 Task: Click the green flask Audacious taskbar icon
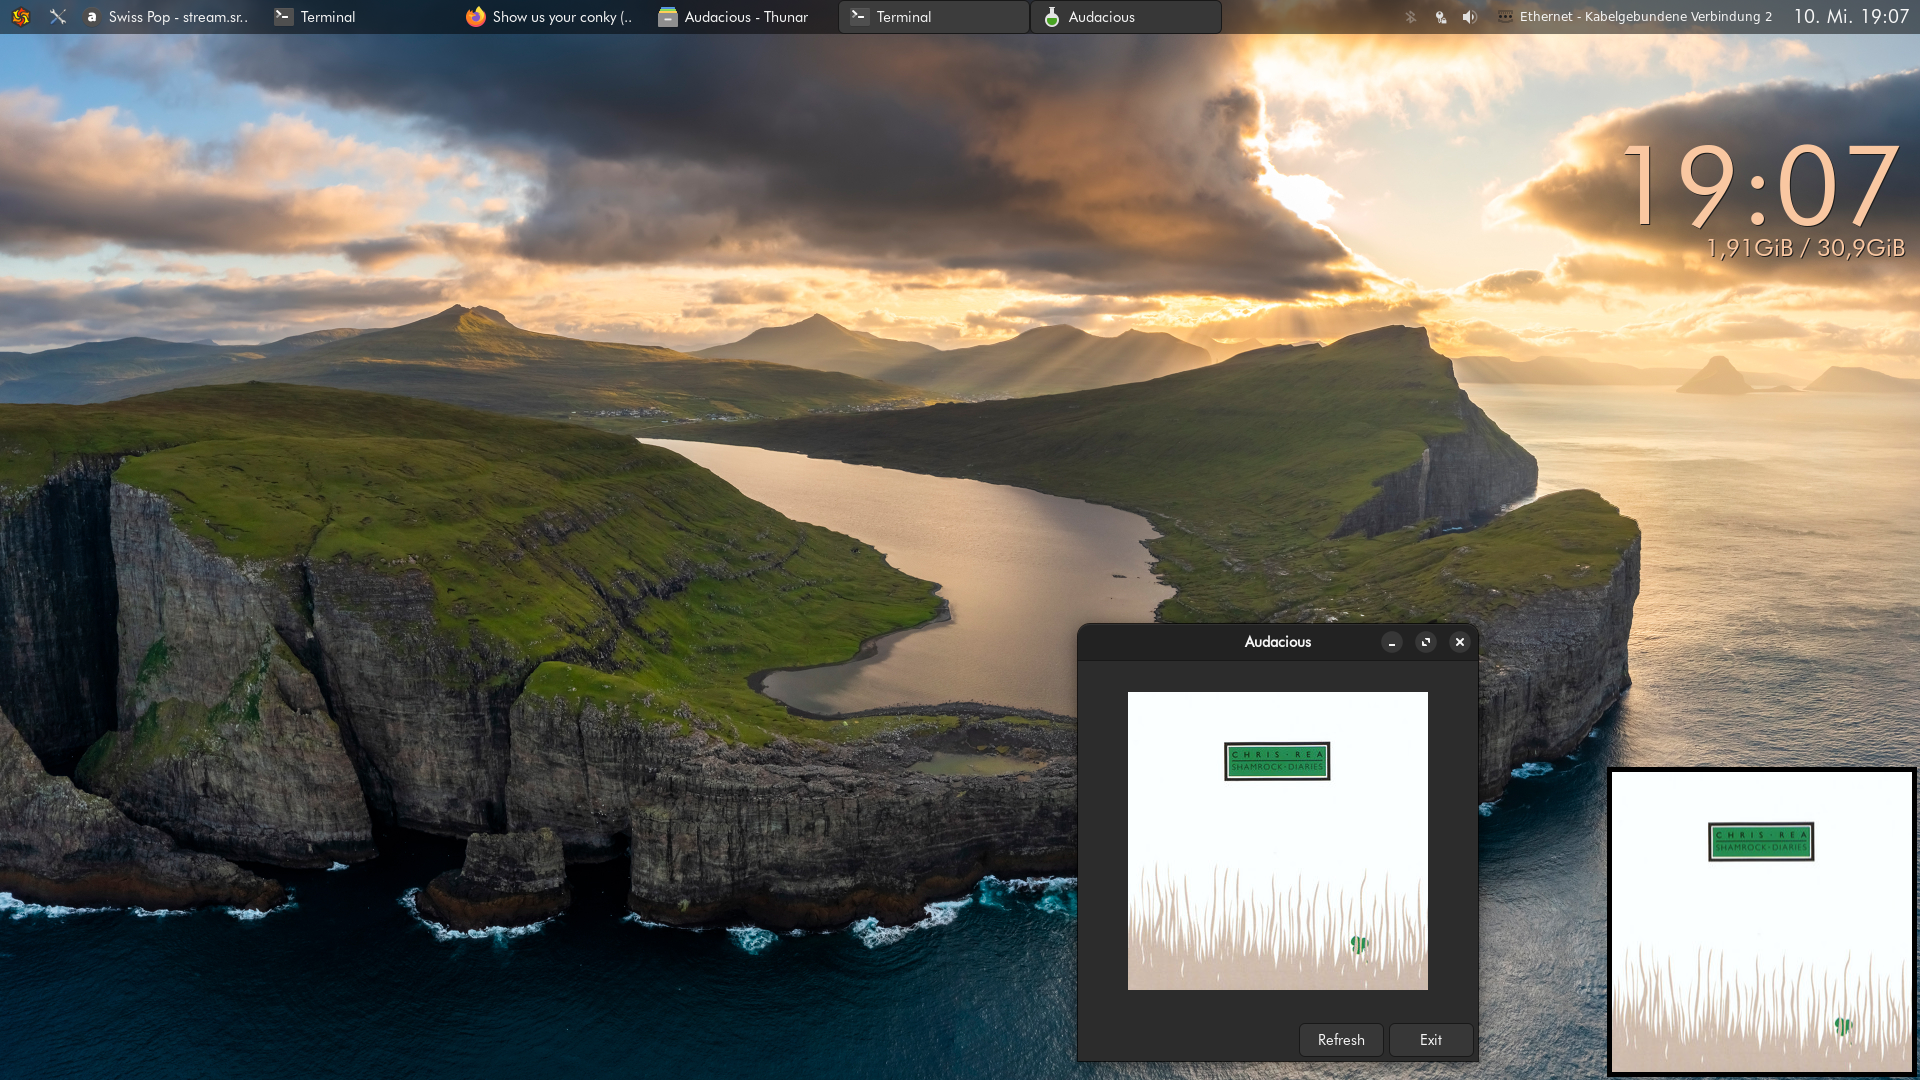click(x=1051, y=17)
